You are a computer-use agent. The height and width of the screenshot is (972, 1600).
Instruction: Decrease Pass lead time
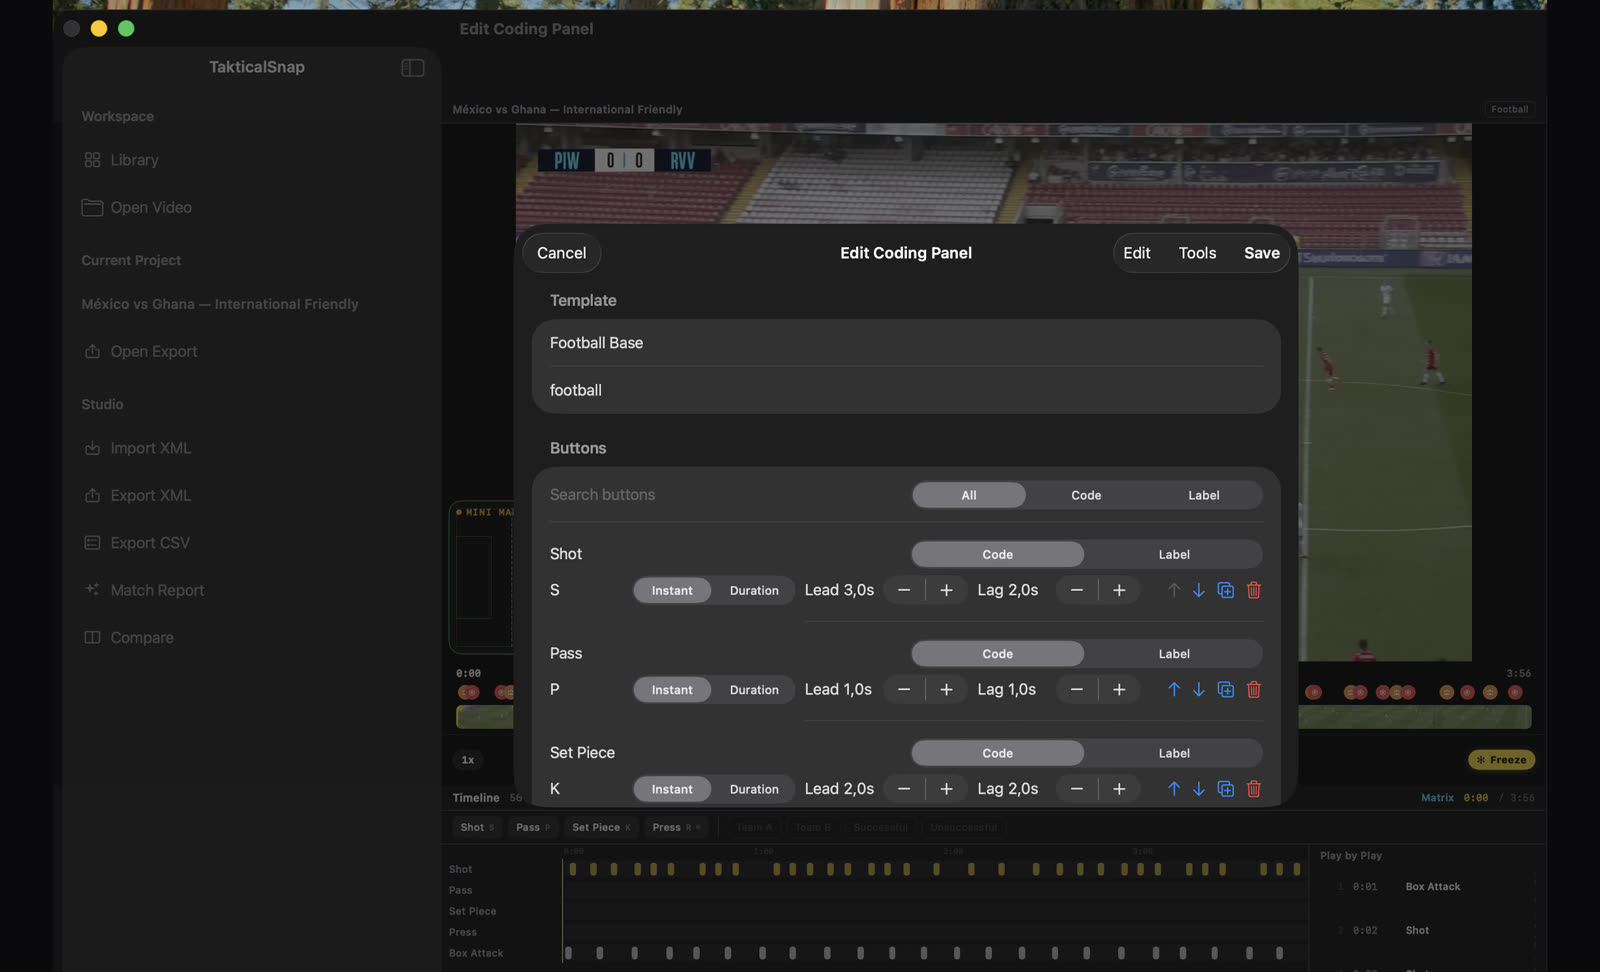click(x=904, y=689)
